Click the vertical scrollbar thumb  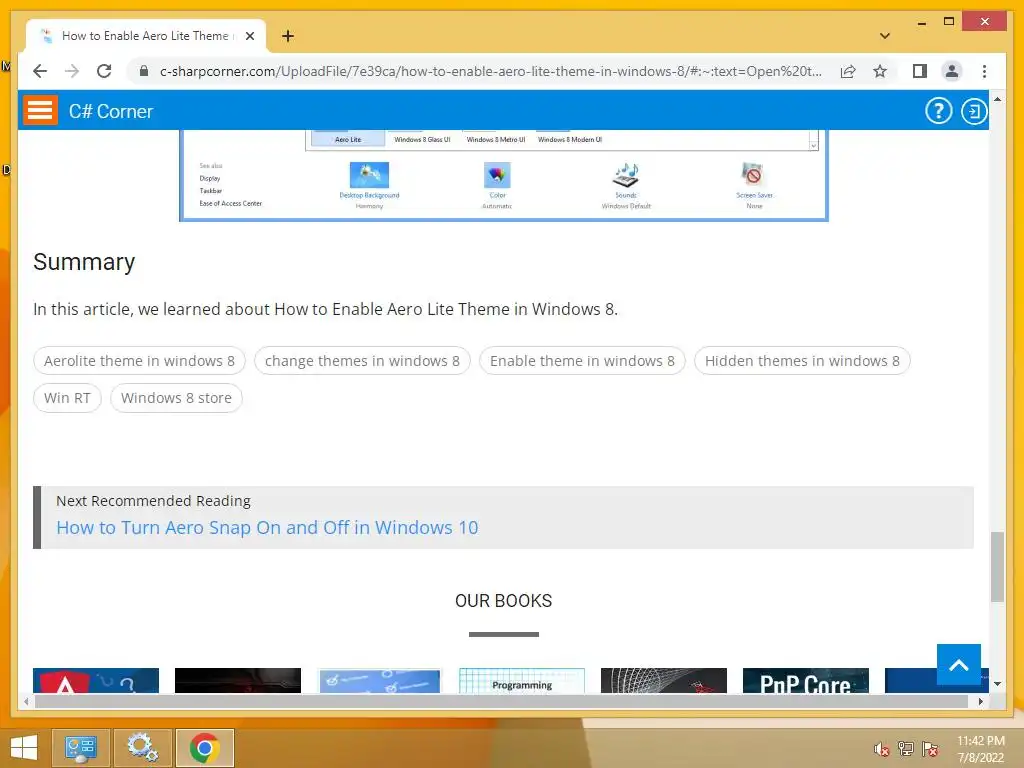click(x=997, y=566)
